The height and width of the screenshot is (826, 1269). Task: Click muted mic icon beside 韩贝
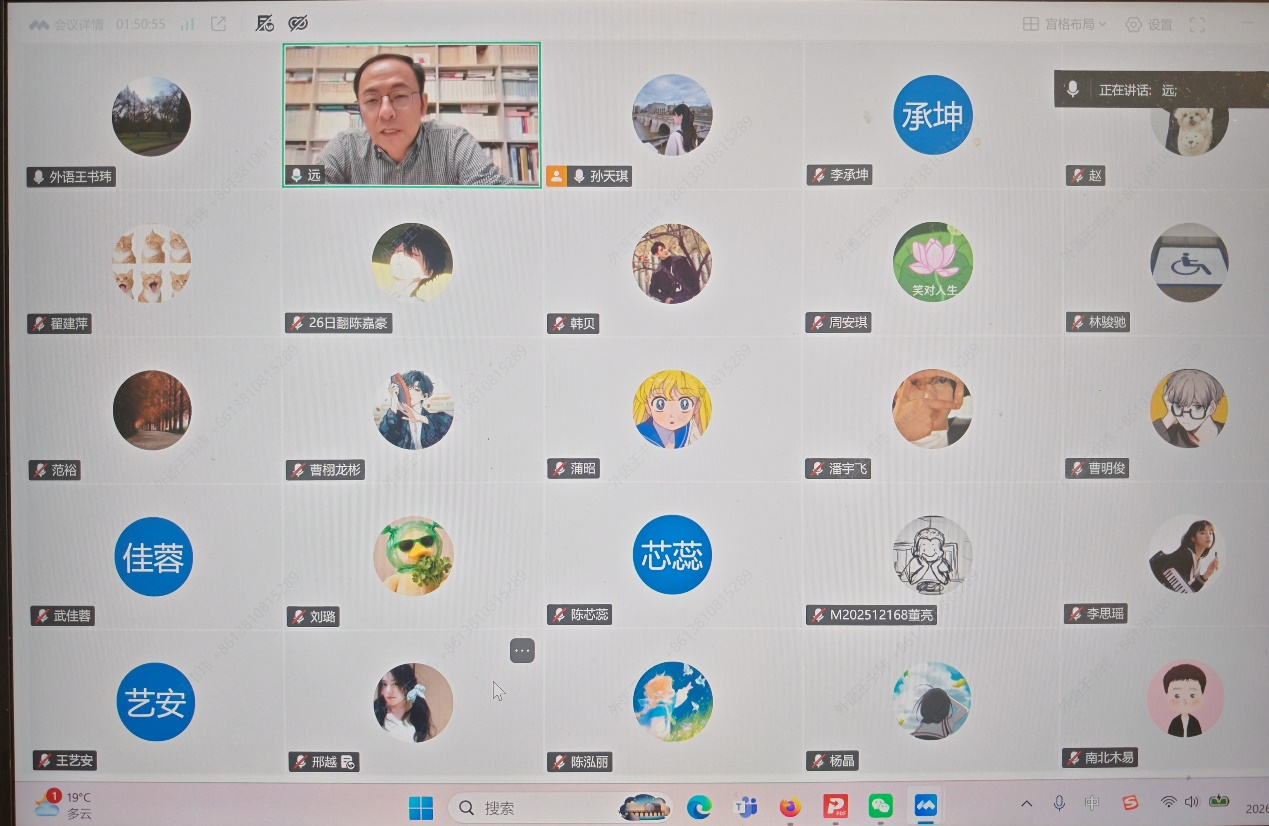559,323
